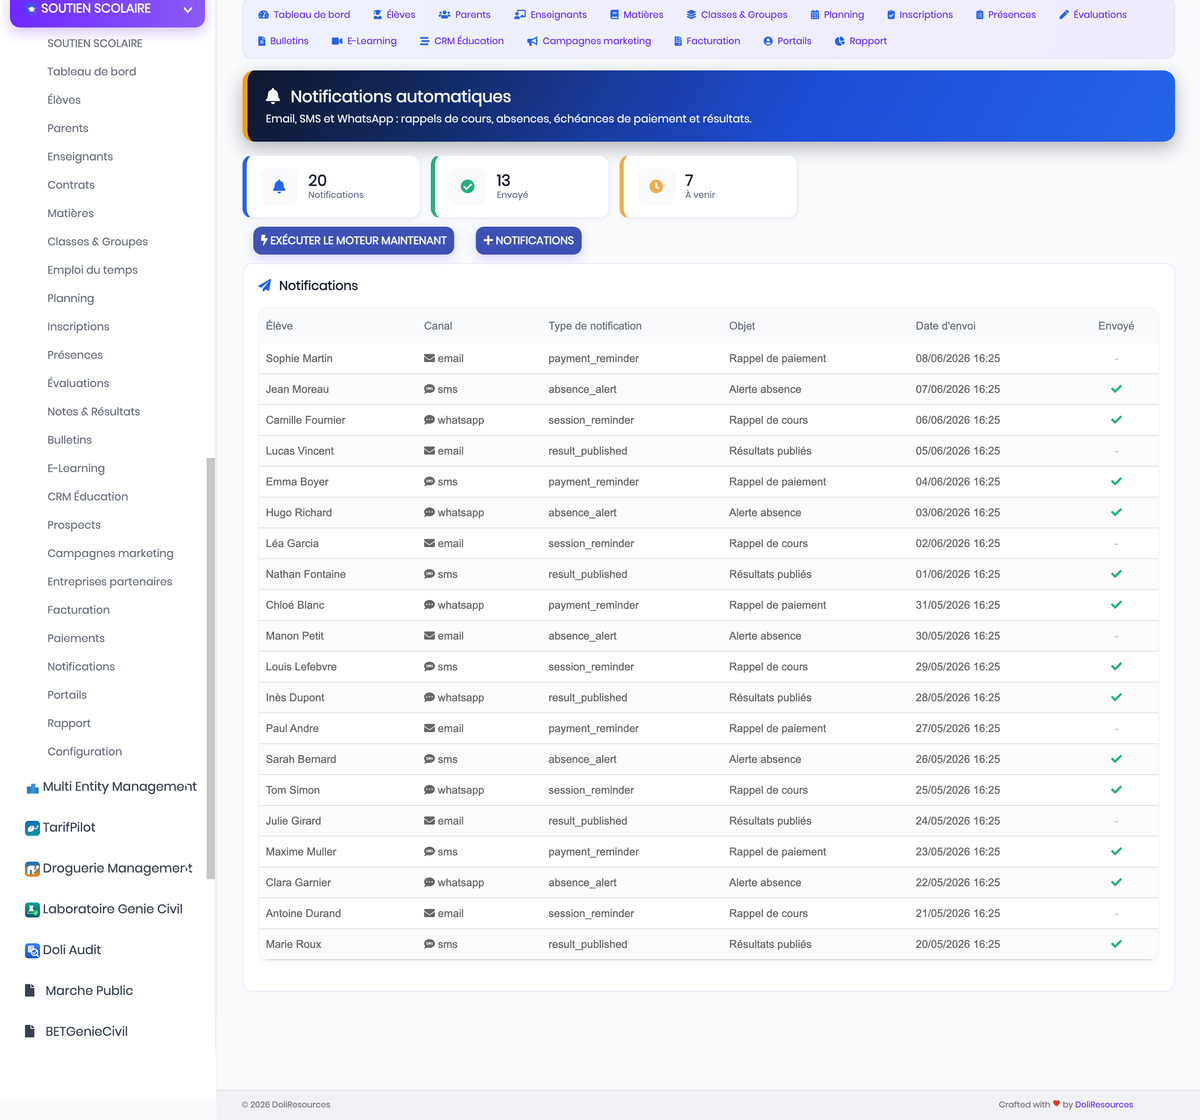Open Emploi du temps in the sidebar
This screenshot has height=1120, width=1200.
click(92, 270)
